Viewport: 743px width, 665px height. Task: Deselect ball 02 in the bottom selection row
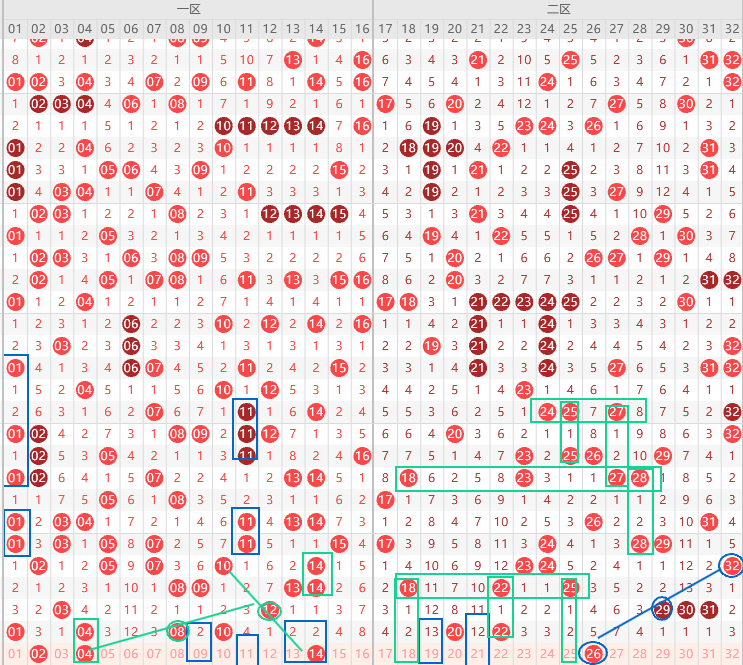tap(38, 654)
